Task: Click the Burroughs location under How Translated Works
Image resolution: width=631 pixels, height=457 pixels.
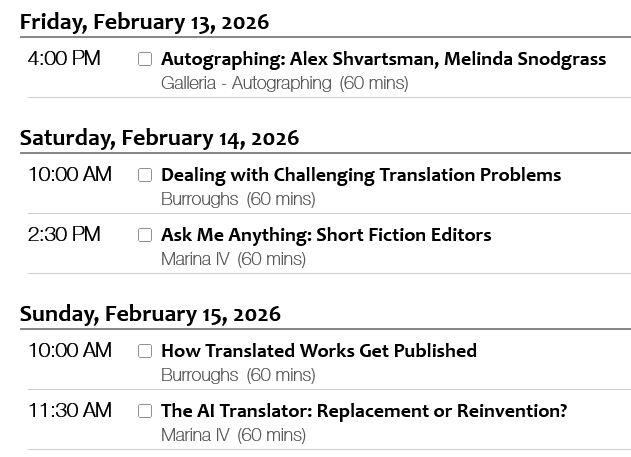Action: tap(199, 375)
